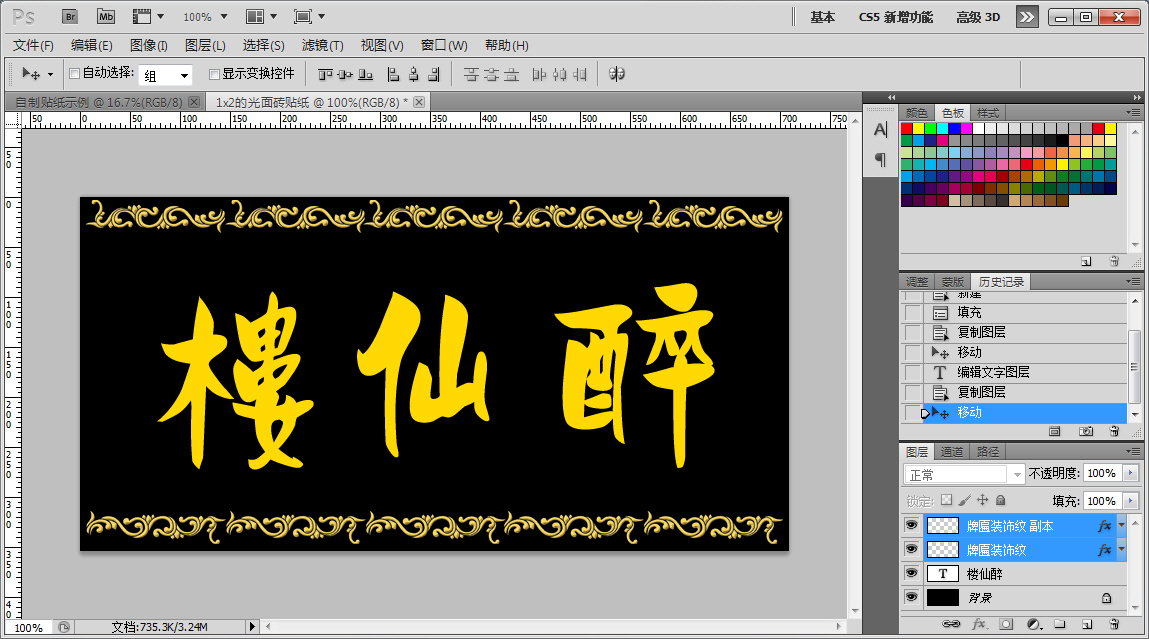Create new snapshot camera icon in History
Screen dimensions: 1149x639
(x=1086, y=431)
